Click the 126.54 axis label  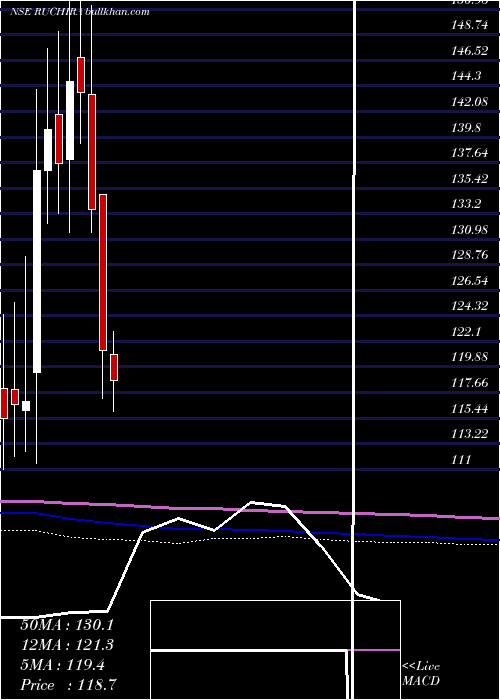tap(469, 281)
